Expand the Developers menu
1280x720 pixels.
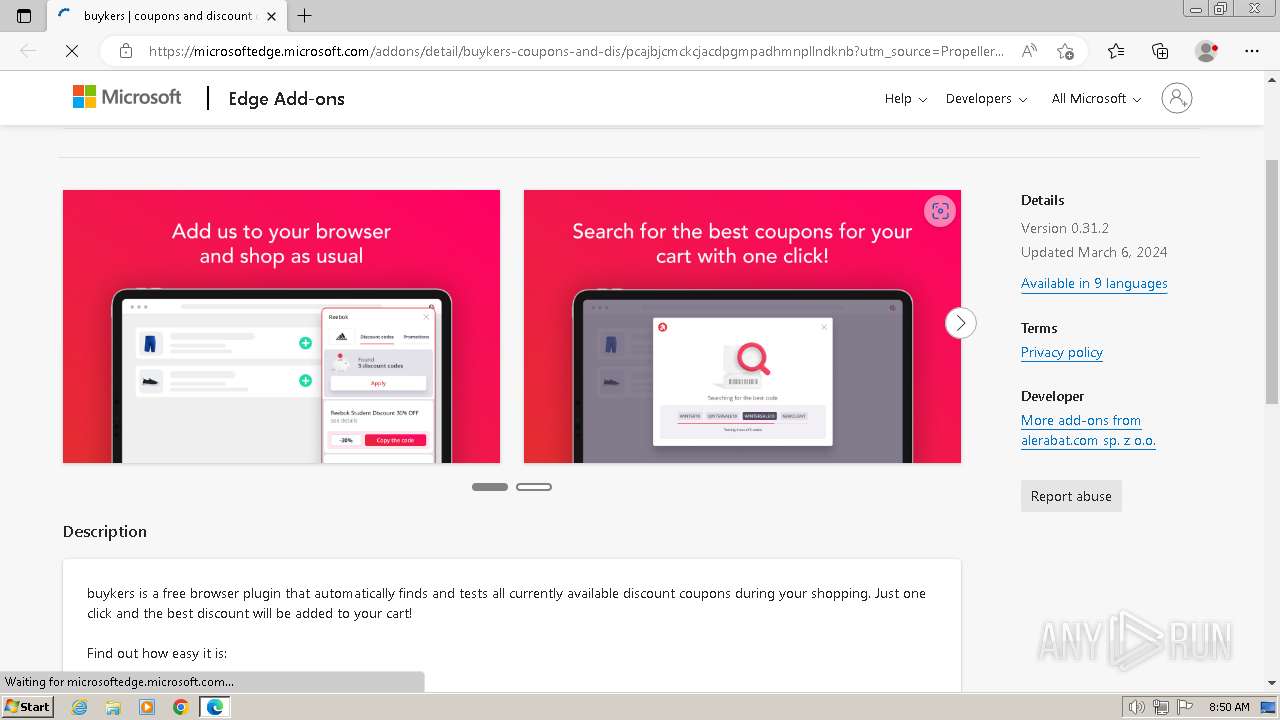(986, 98)
